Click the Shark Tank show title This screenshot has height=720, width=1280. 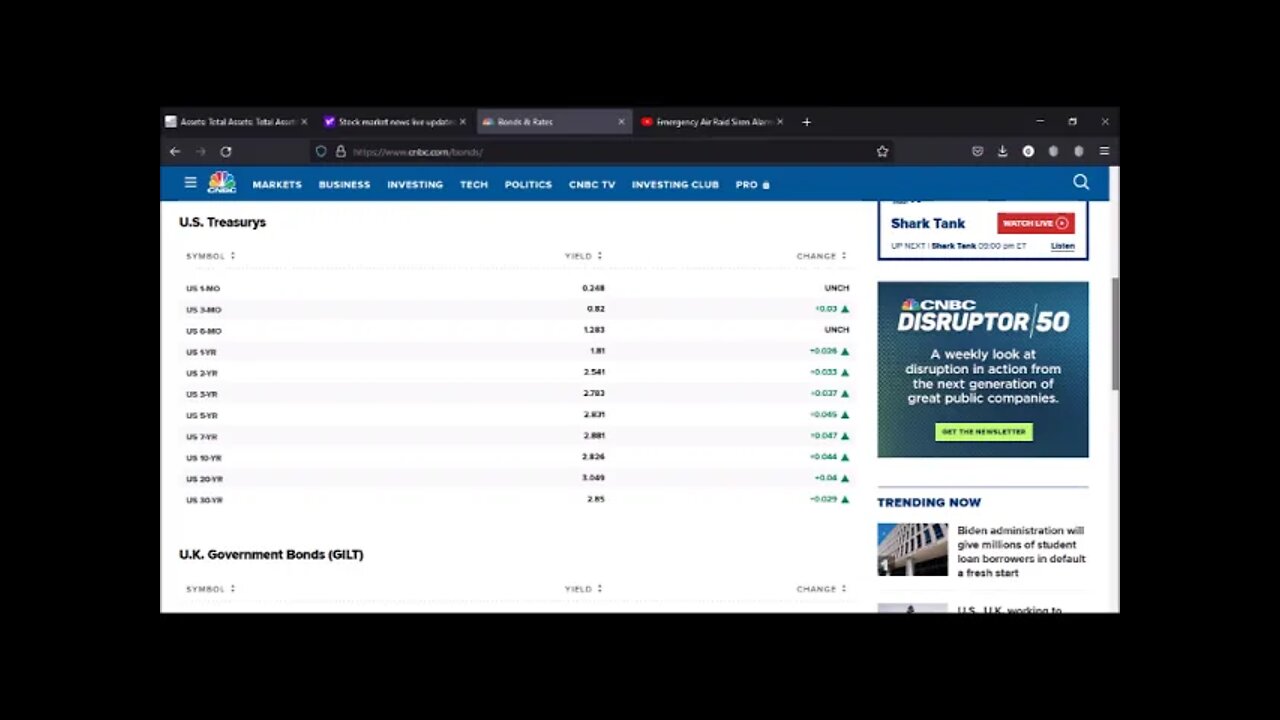tap(928, 224)
